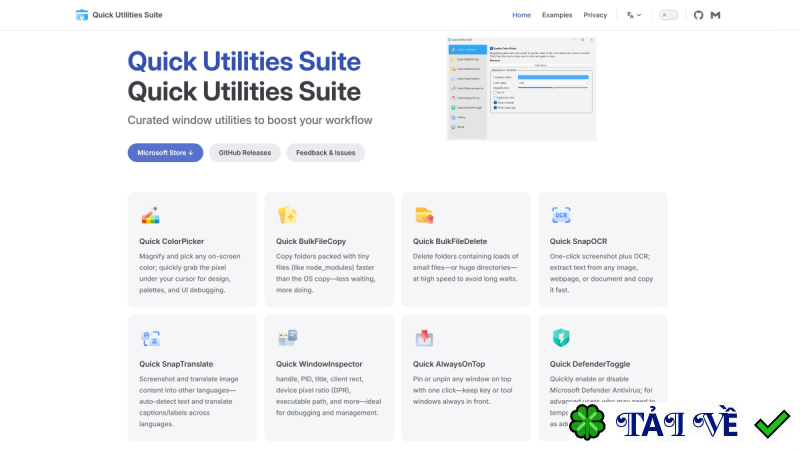Image resolution: width=800 pixels, height=450 pixels.
Task: Select the Quick ColorPicker card title
Action: point(171,241)
